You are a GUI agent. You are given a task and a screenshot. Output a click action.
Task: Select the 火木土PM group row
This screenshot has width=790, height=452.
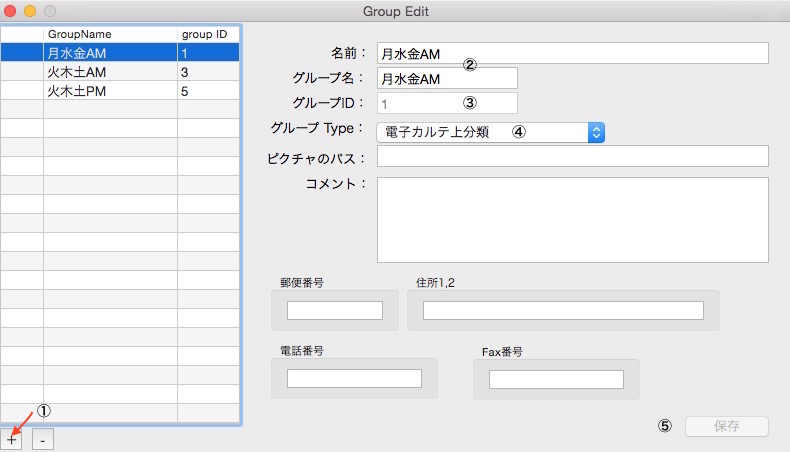[x=110, y=91]
